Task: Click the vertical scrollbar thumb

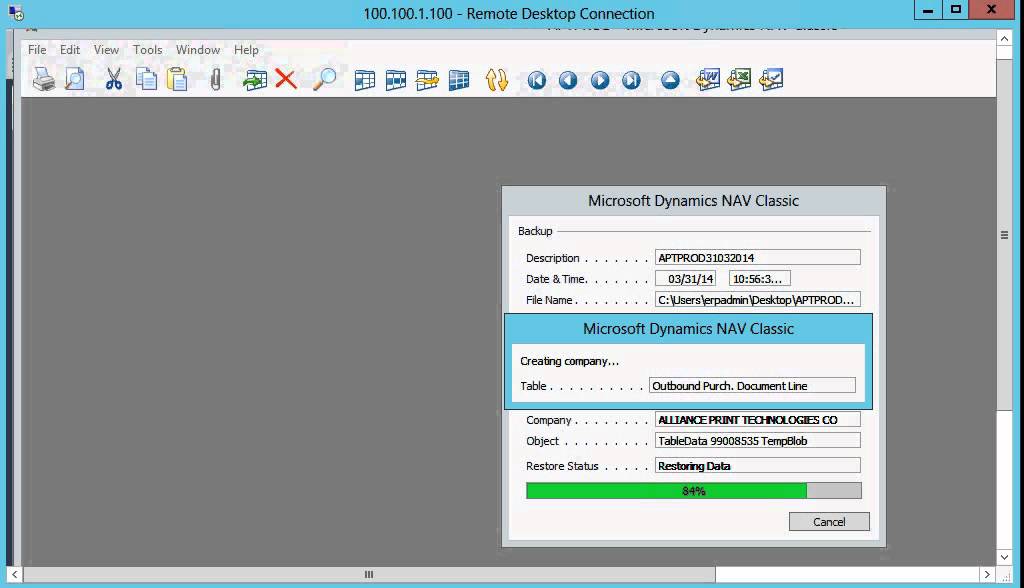Action: (x=1004, y=235)
